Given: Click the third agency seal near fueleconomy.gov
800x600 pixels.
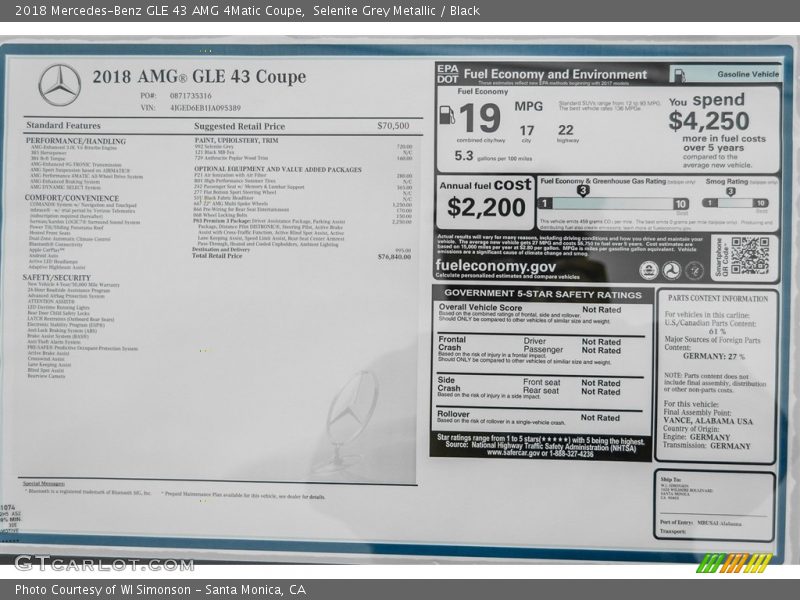Looking at the screenshot, I should [694, 270].
